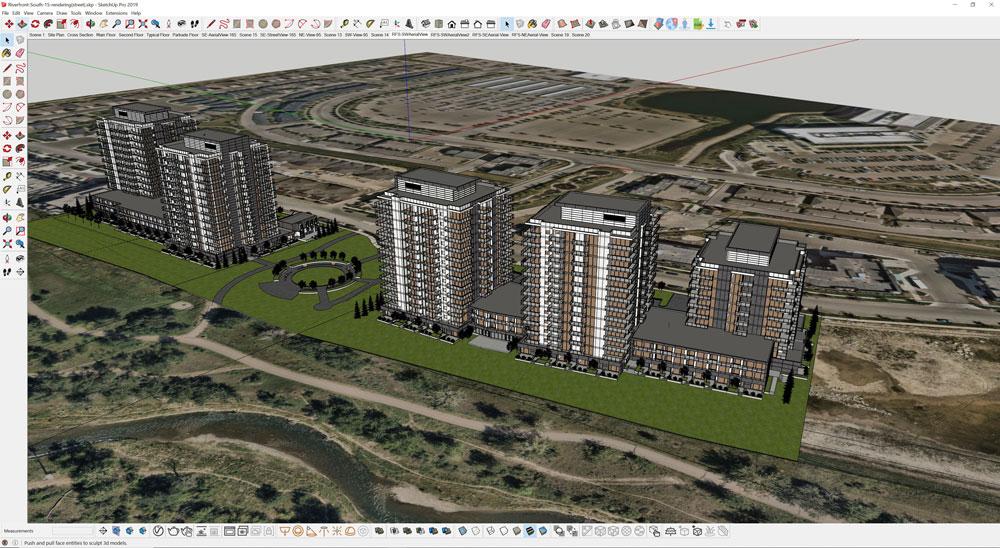
Task: Select the Move tool in top toolbar
Action: pos(8,23)
